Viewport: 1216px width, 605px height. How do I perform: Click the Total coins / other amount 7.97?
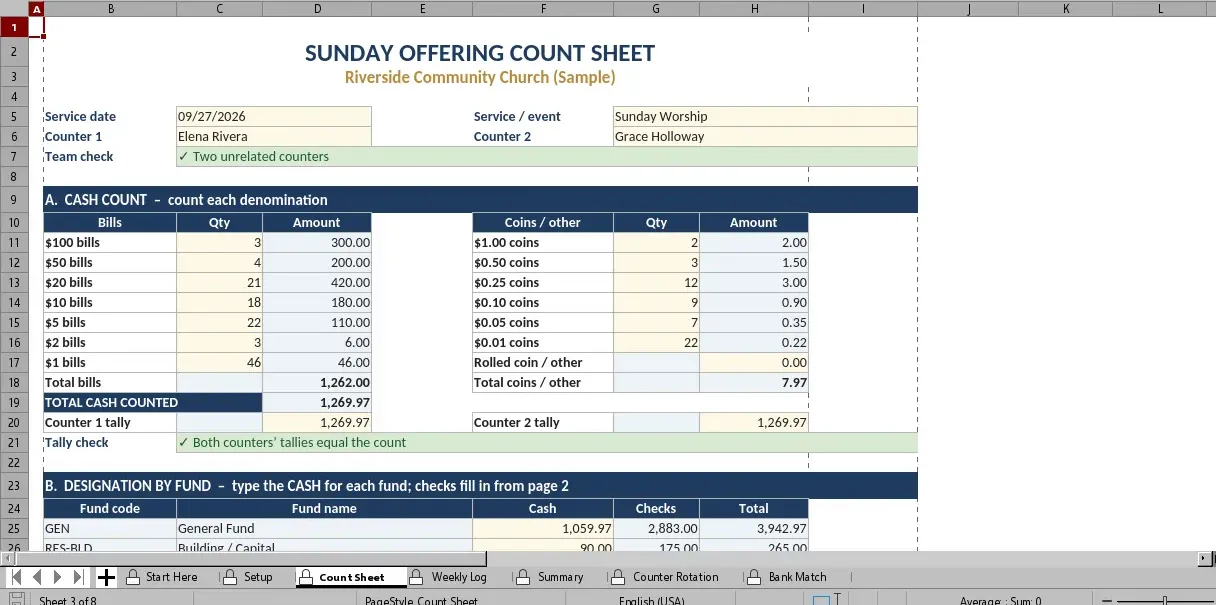click(754, 383)
